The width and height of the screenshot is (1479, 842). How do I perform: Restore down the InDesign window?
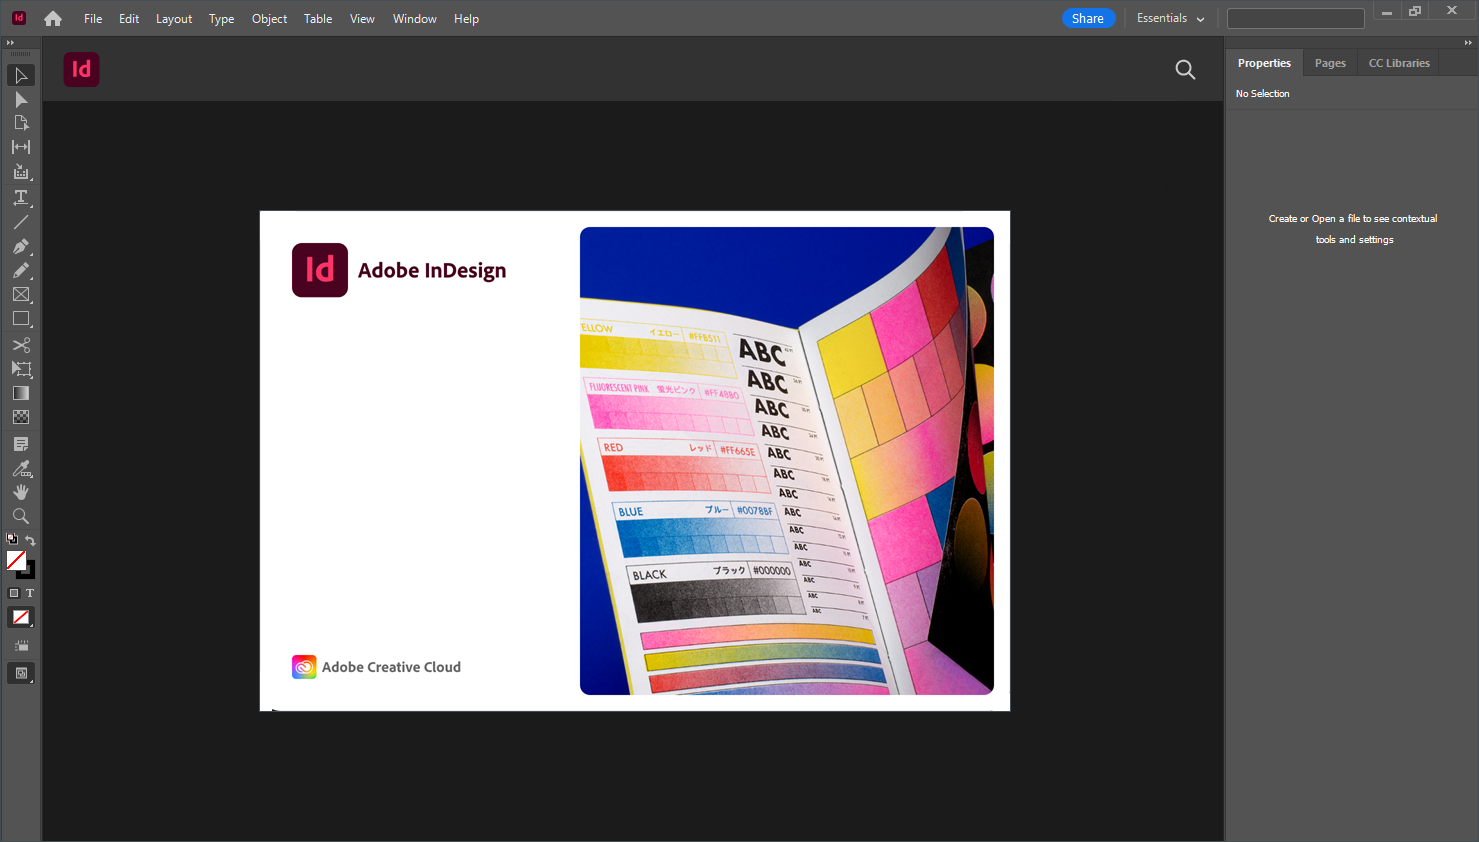[x=1415, y=12]
